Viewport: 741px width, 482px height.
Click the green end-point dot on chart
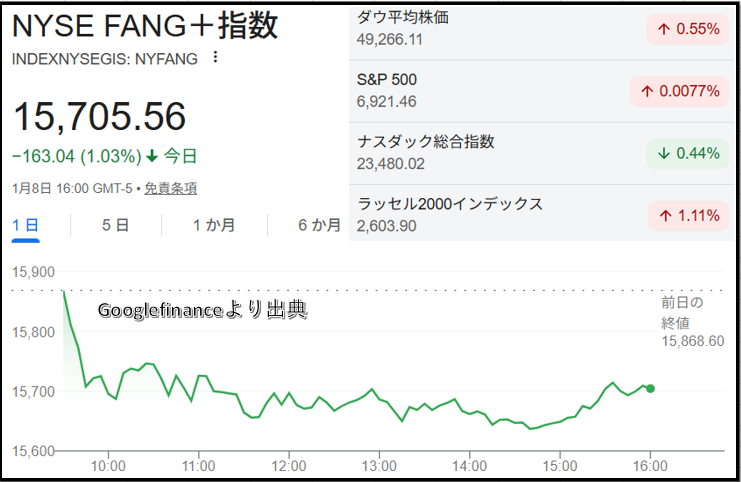(x=650, y=388)
